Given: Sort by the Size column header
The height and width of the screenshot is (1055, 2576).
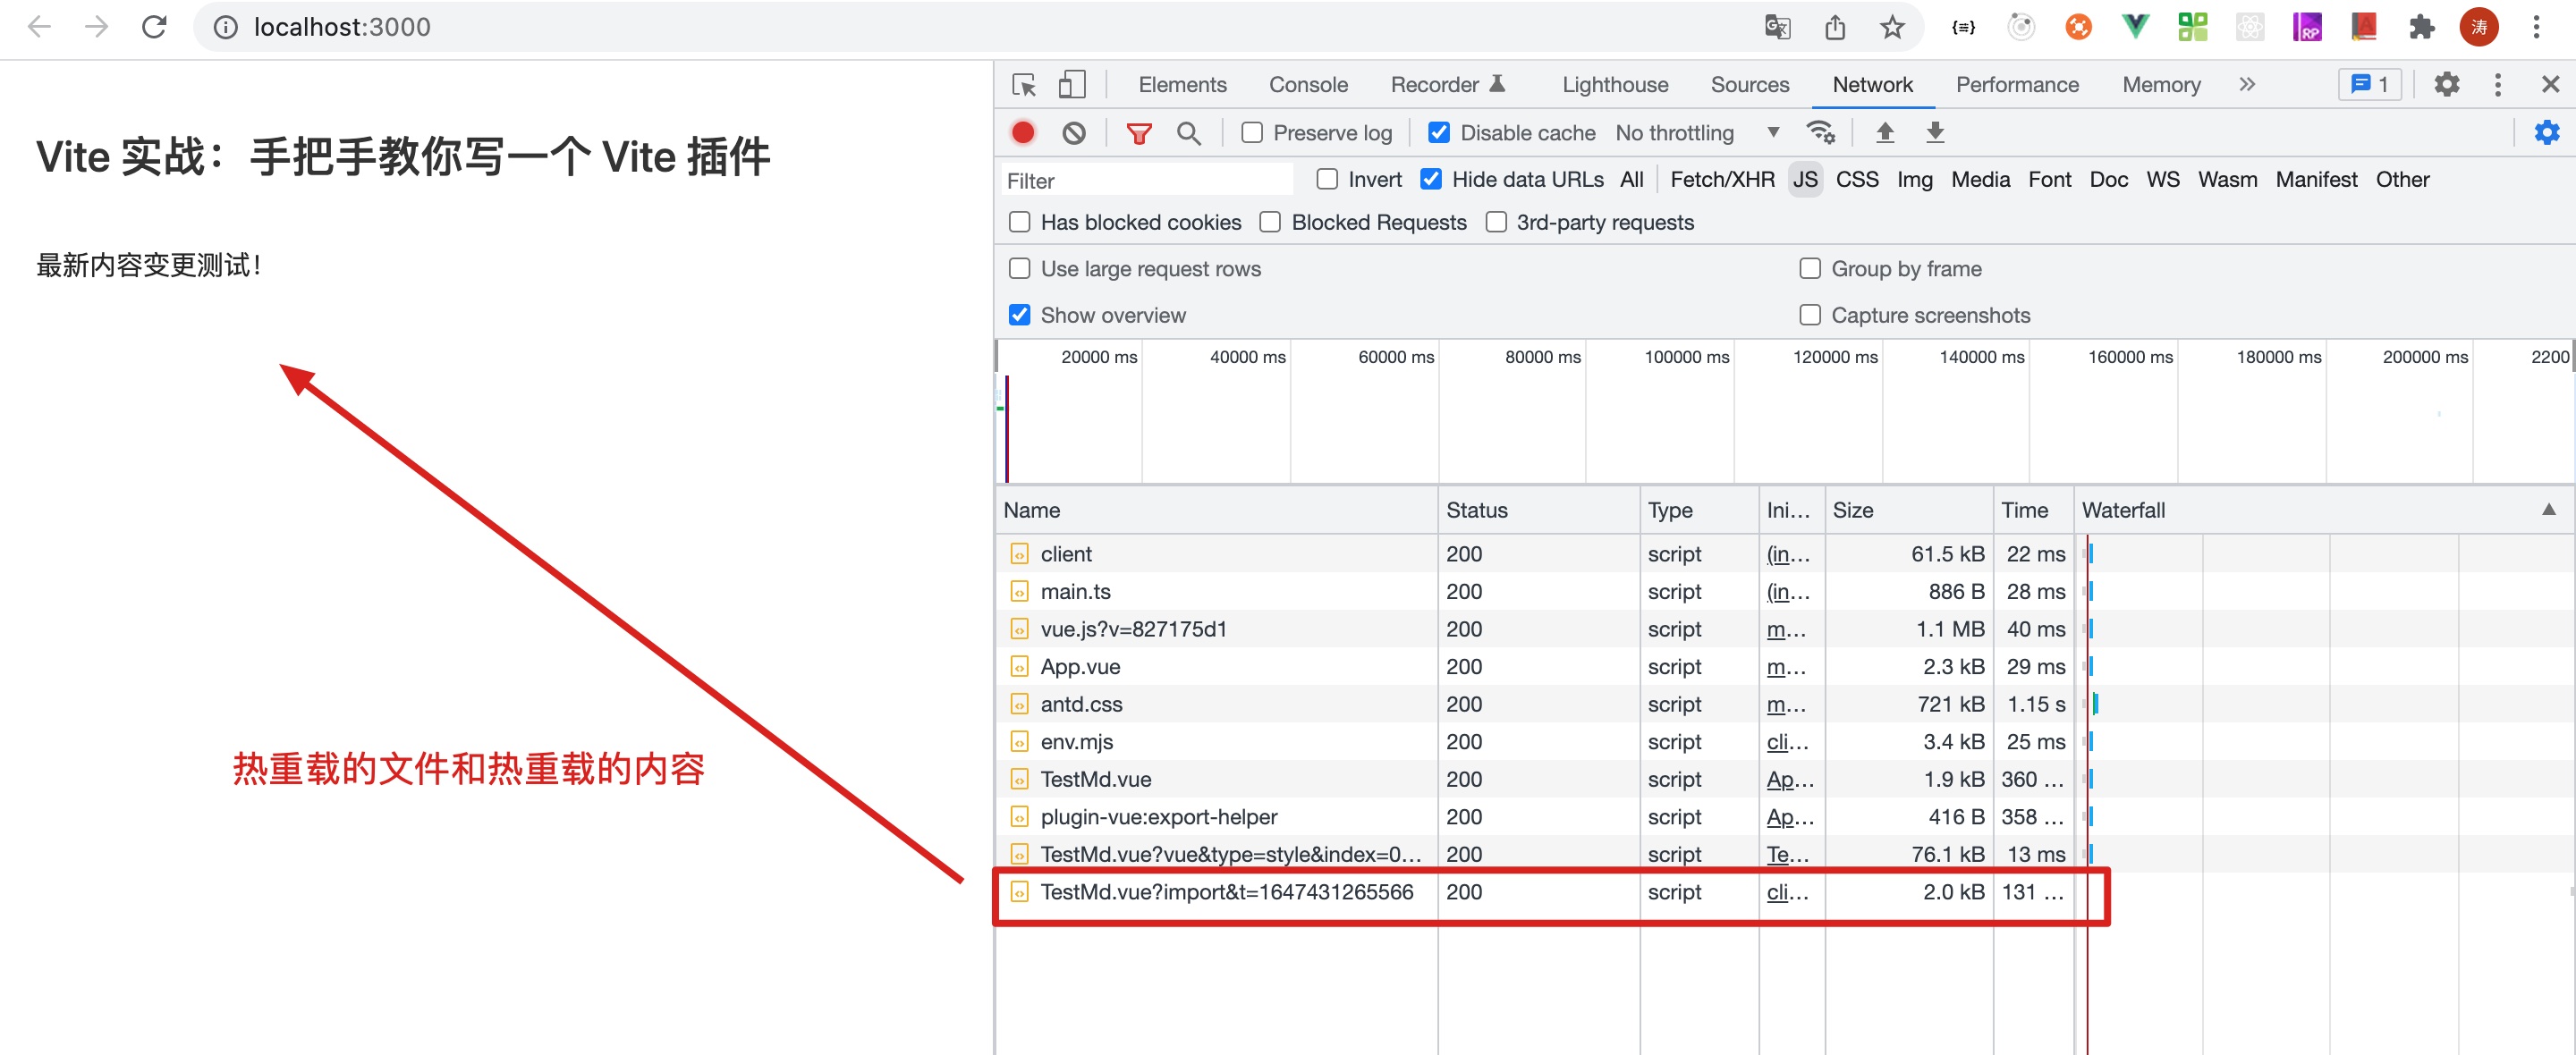Looking at the screenshot, I should (1908, 510).
